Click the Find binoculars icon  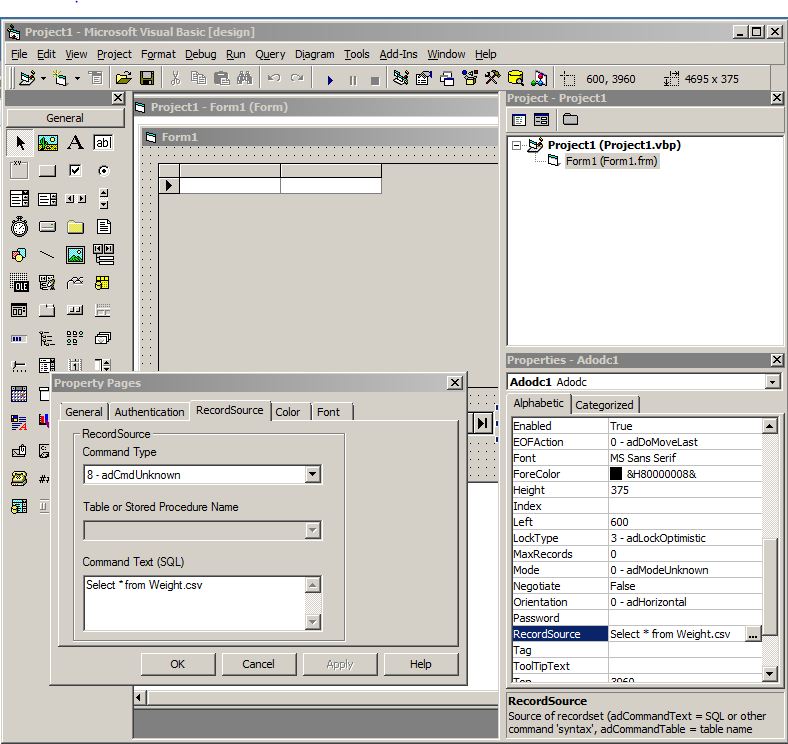click(x=245, y=78)
